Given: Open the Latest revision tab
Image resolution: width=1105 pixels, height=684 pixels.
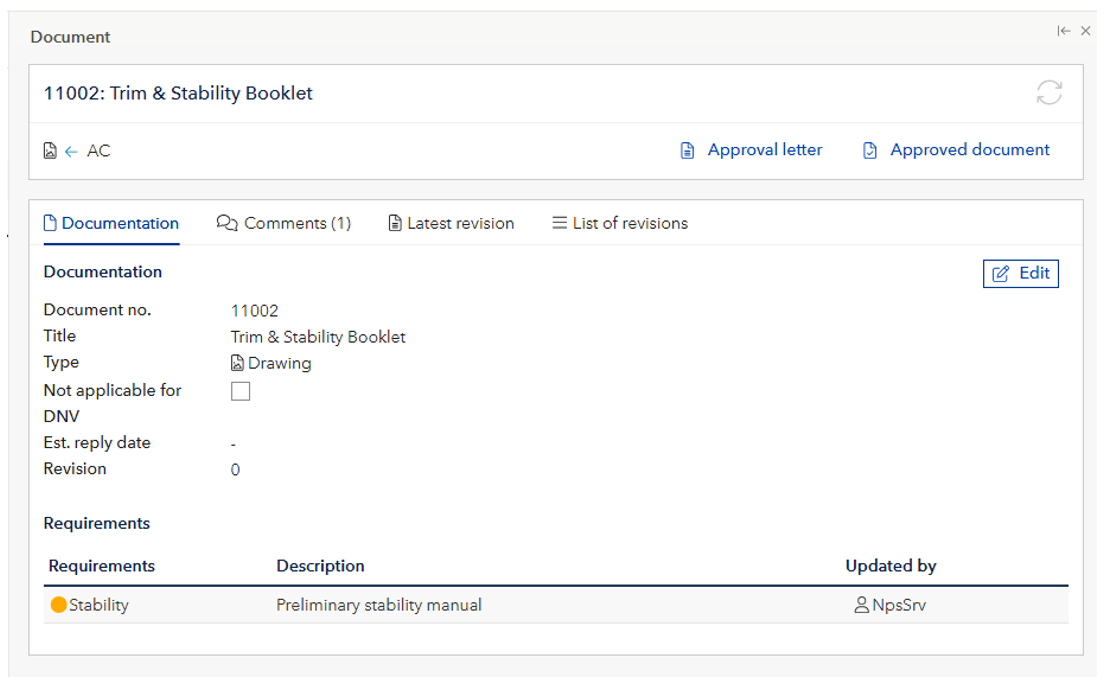Looking at the screenshot, I should [x=451, y=223].
